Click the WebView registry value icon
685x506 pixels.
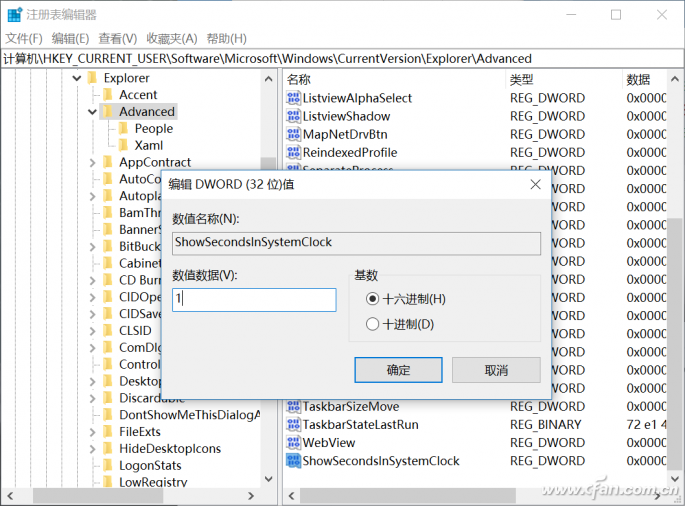coord(294,443)
